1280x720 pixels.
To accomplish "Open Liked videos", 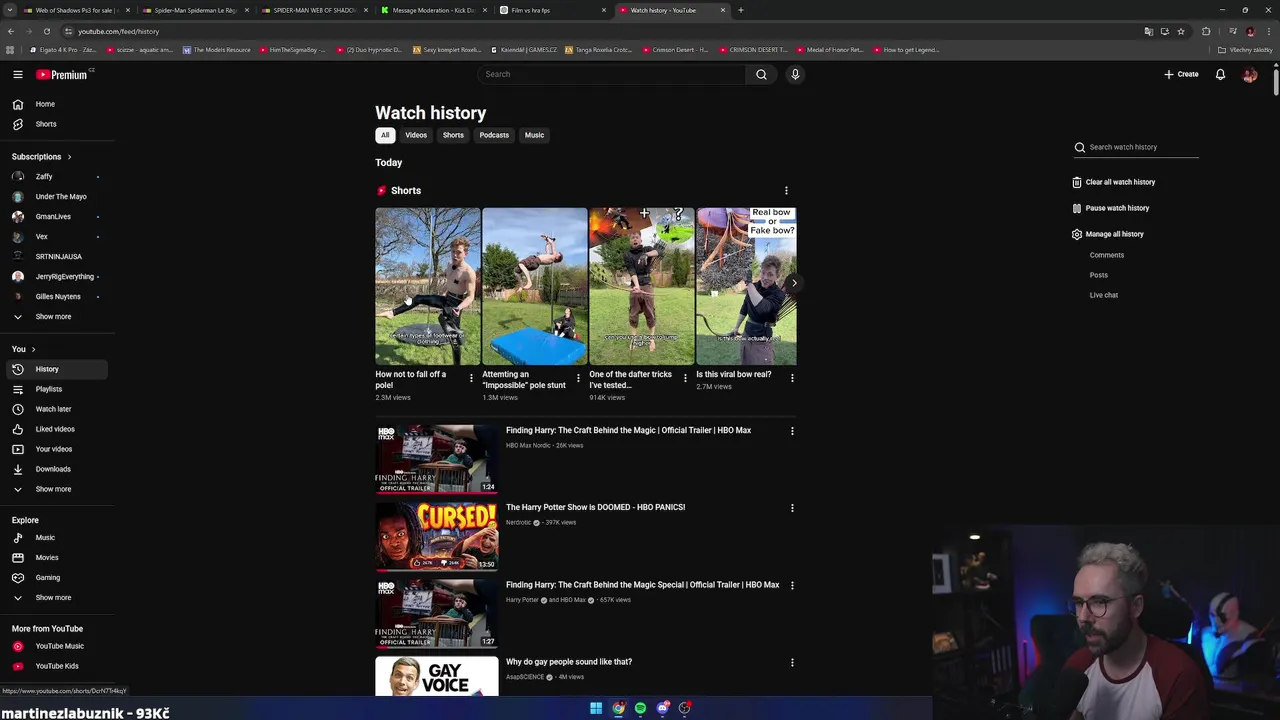I will 55,429.
